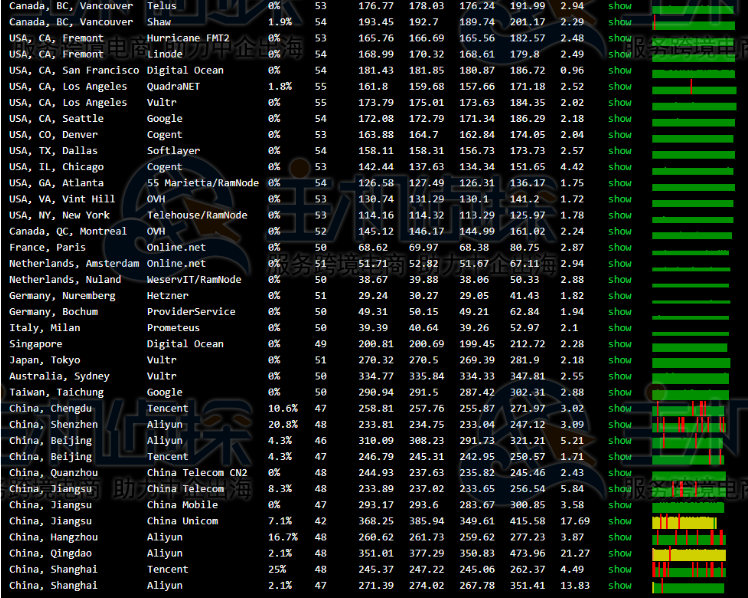Click the show link for Singapore Digital Ocean
Viewport: 748px width, 598px height.
coord(620,344)
